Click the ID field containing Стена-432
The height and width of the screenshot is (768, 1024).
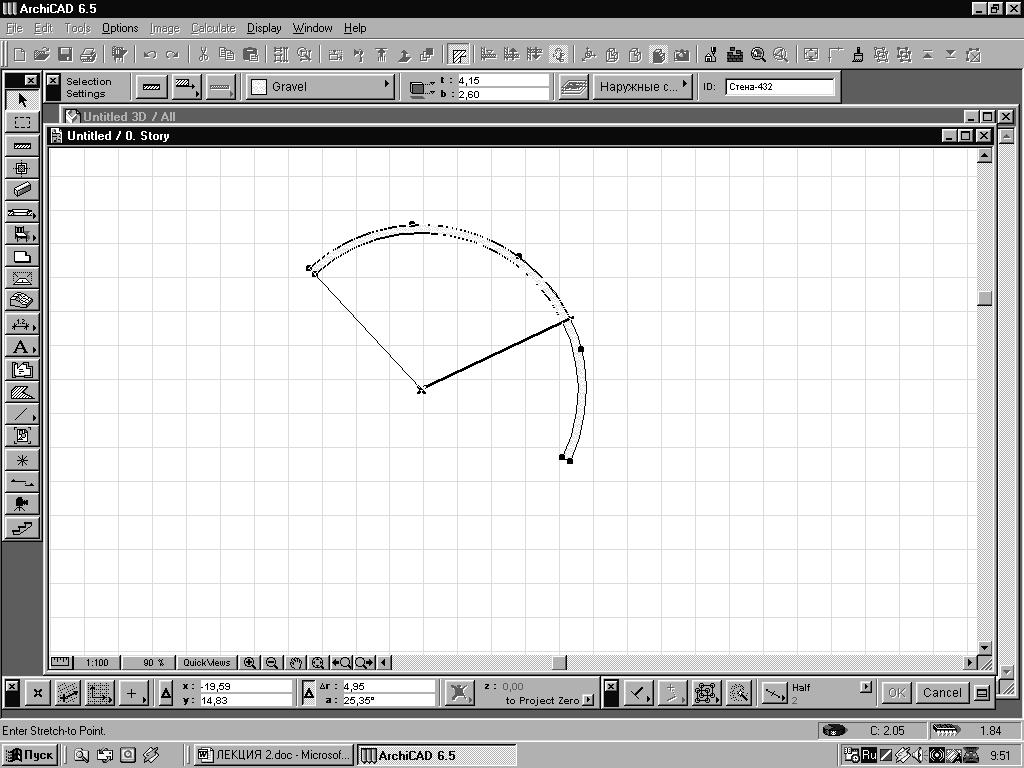[780, 86]
